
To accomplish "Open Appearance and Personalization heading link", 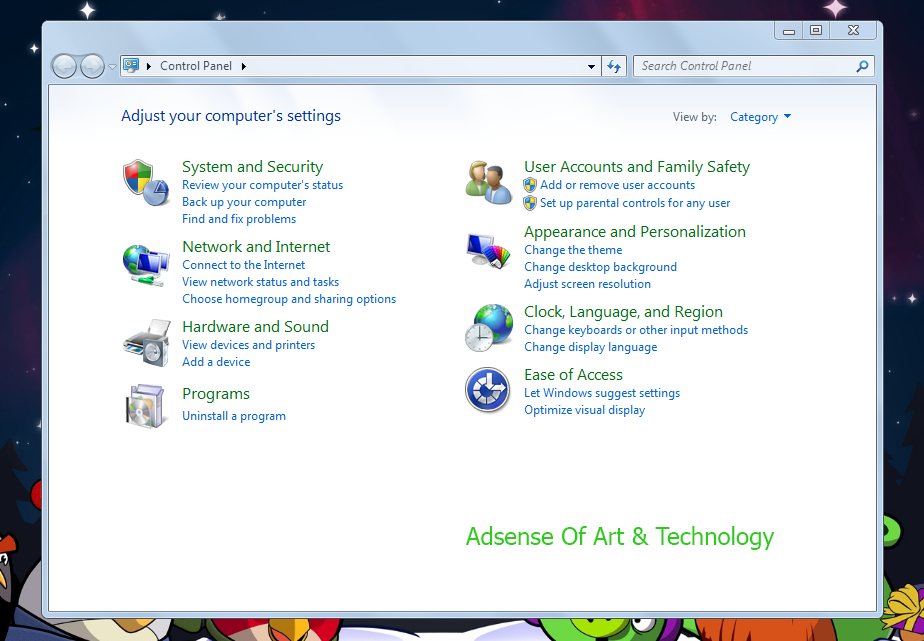I will [635, 232].
